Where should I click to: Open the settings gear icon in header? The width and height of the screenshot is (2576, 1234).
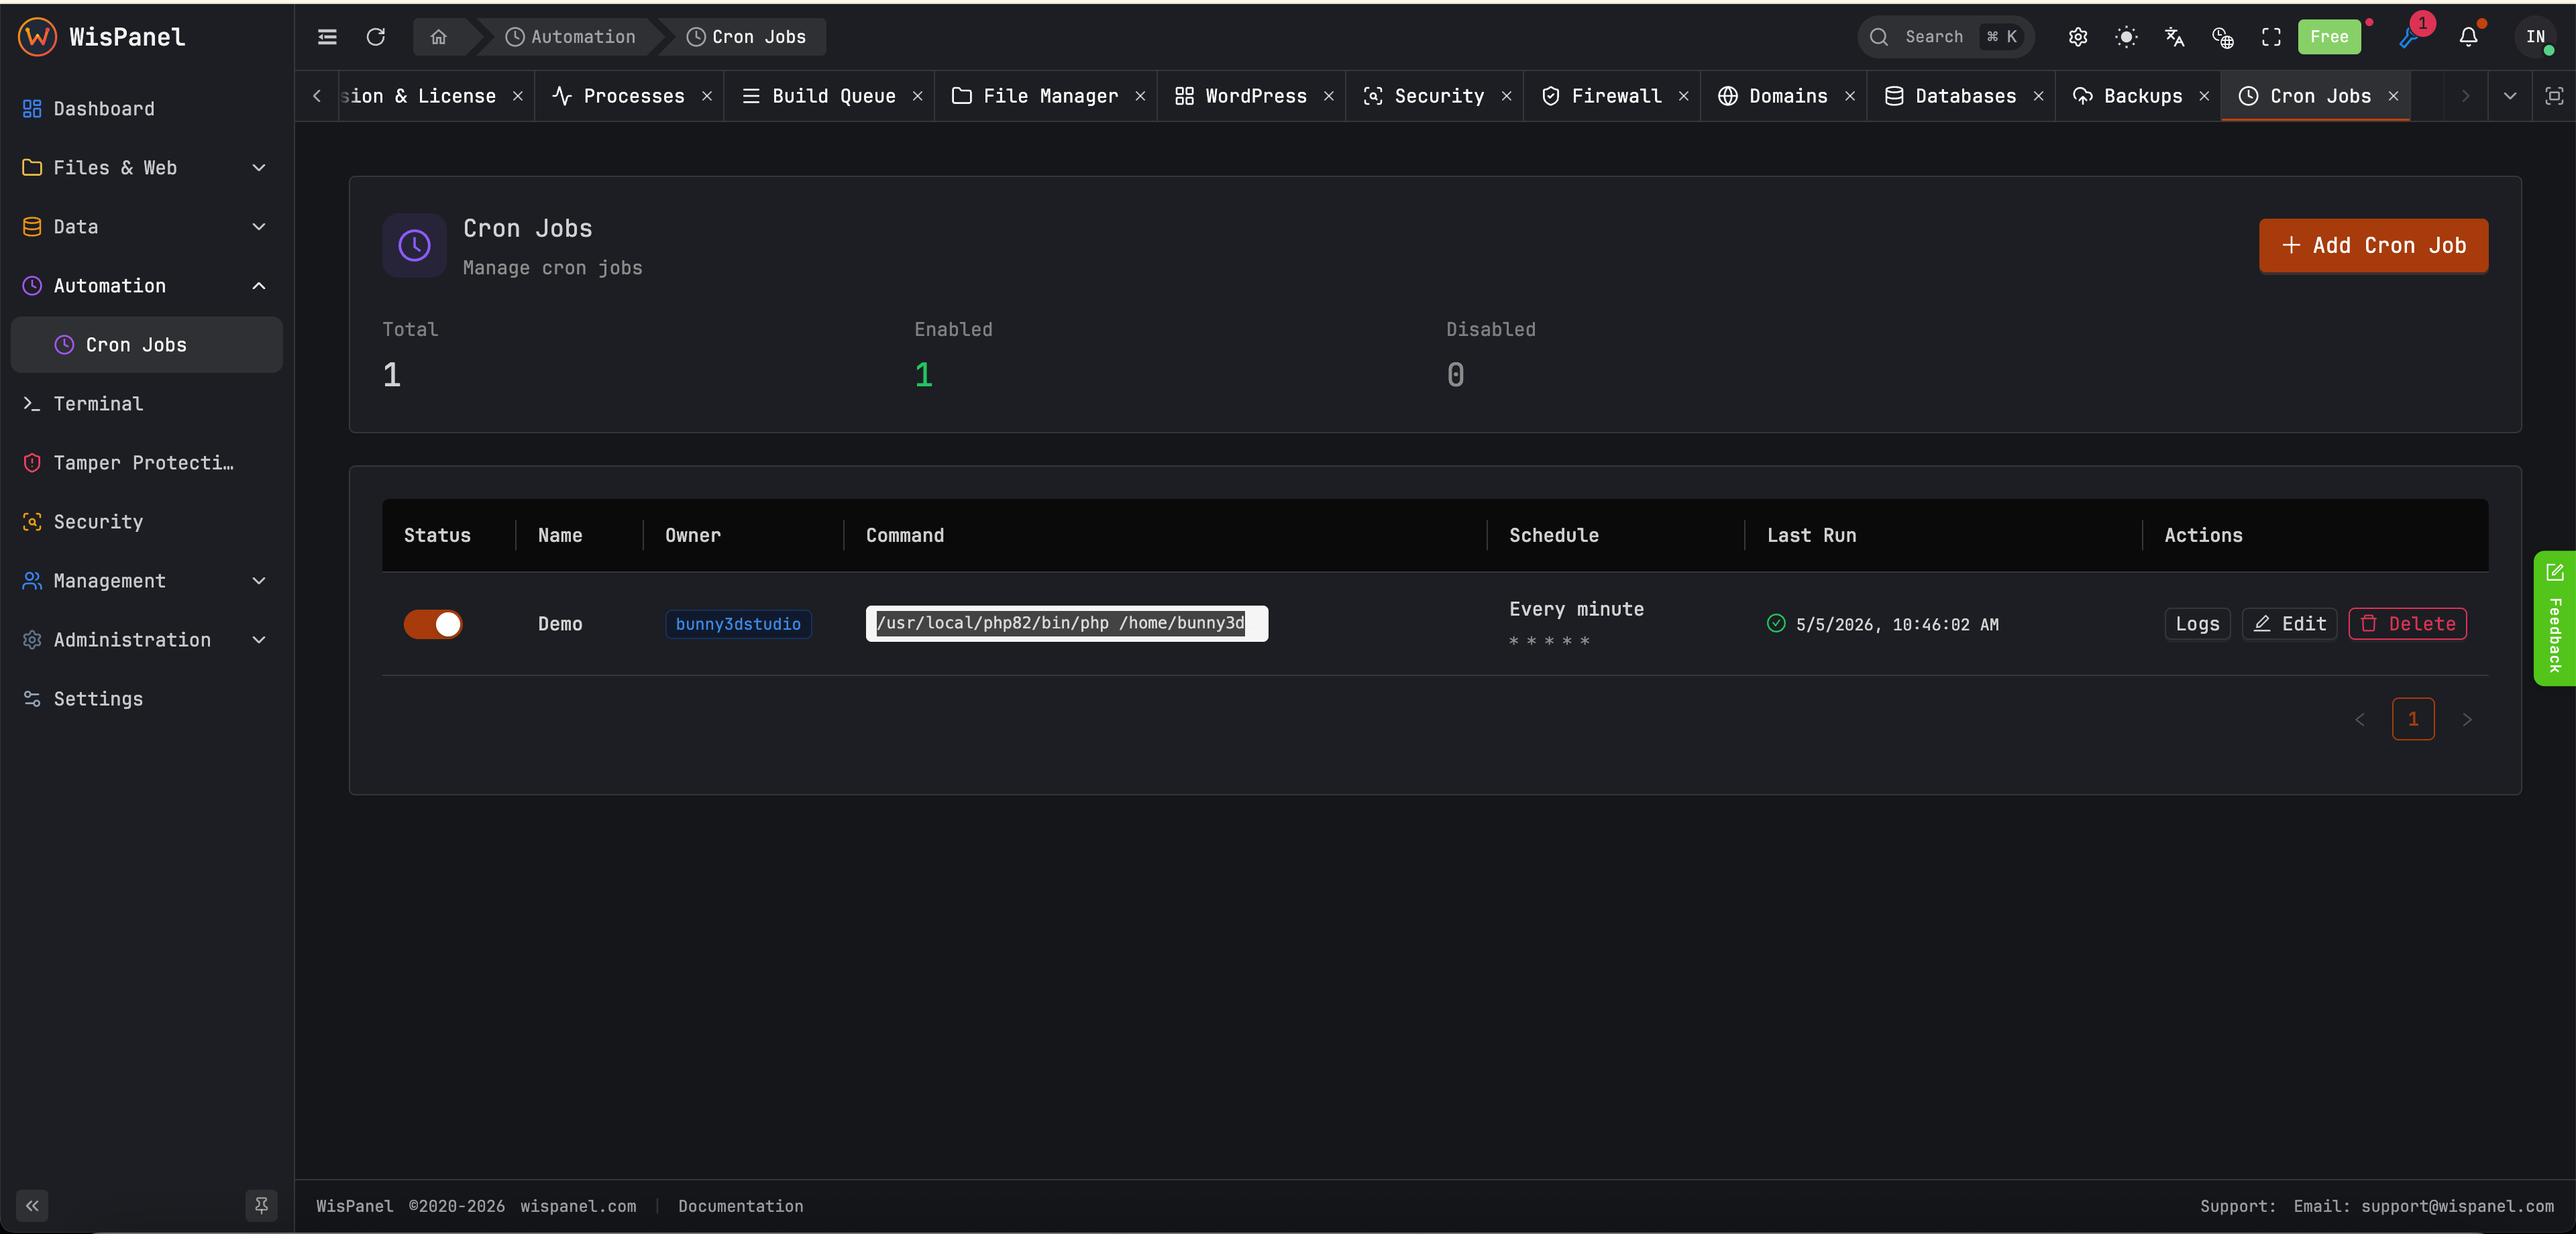(x=2078, y=37)
